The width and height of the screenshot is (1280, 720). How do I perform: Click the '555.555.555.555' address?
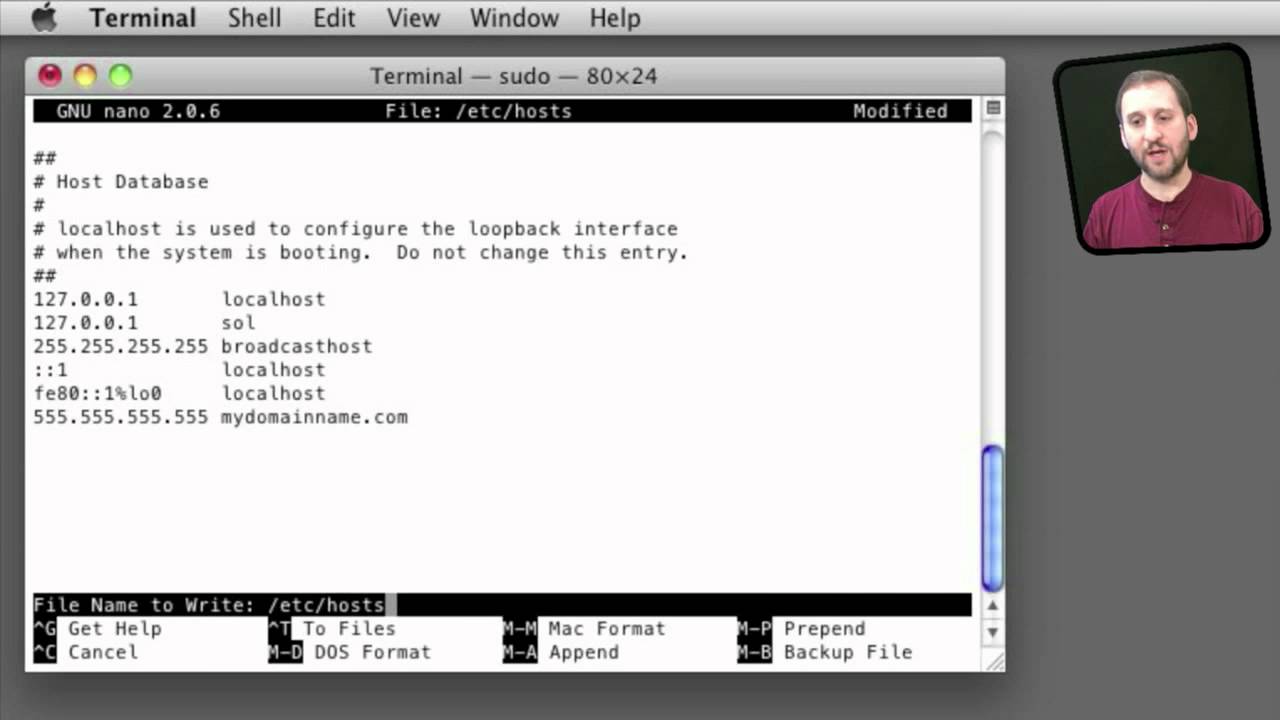[121, 417]
